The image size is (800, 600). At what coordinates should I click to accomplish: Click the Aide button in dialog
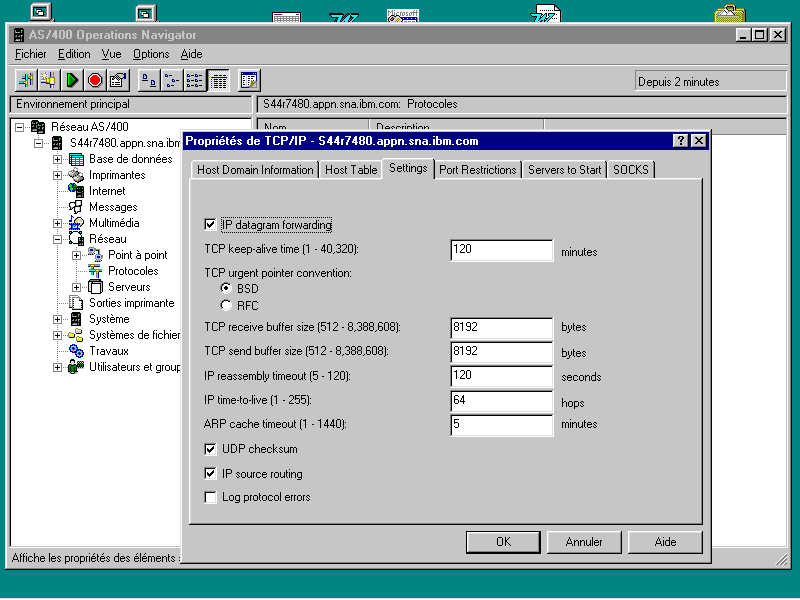point(665,542)
